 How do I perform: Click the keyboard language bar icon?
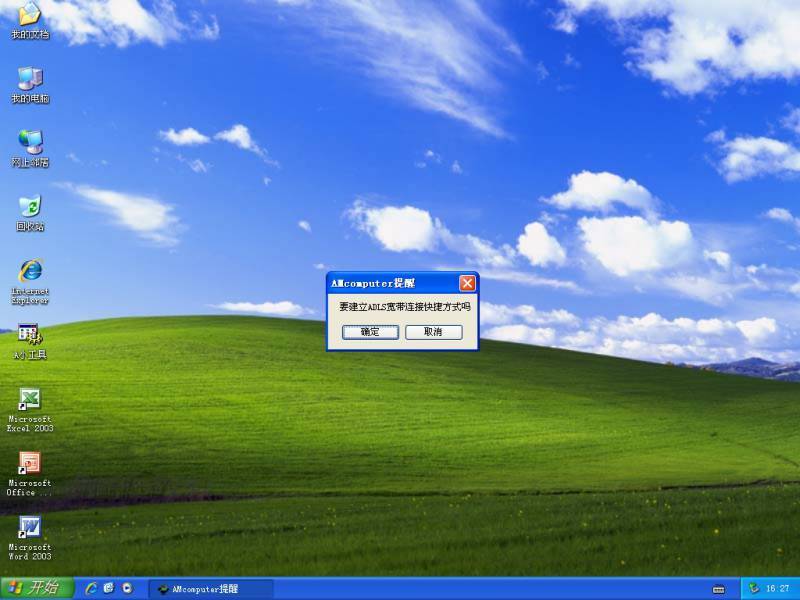tap(718, 590)
